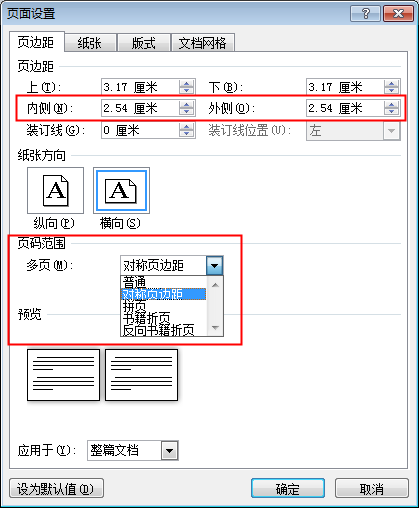Switch to the 纸张 tab
This screenshot has height=508, width=419.
pos(90,43)
